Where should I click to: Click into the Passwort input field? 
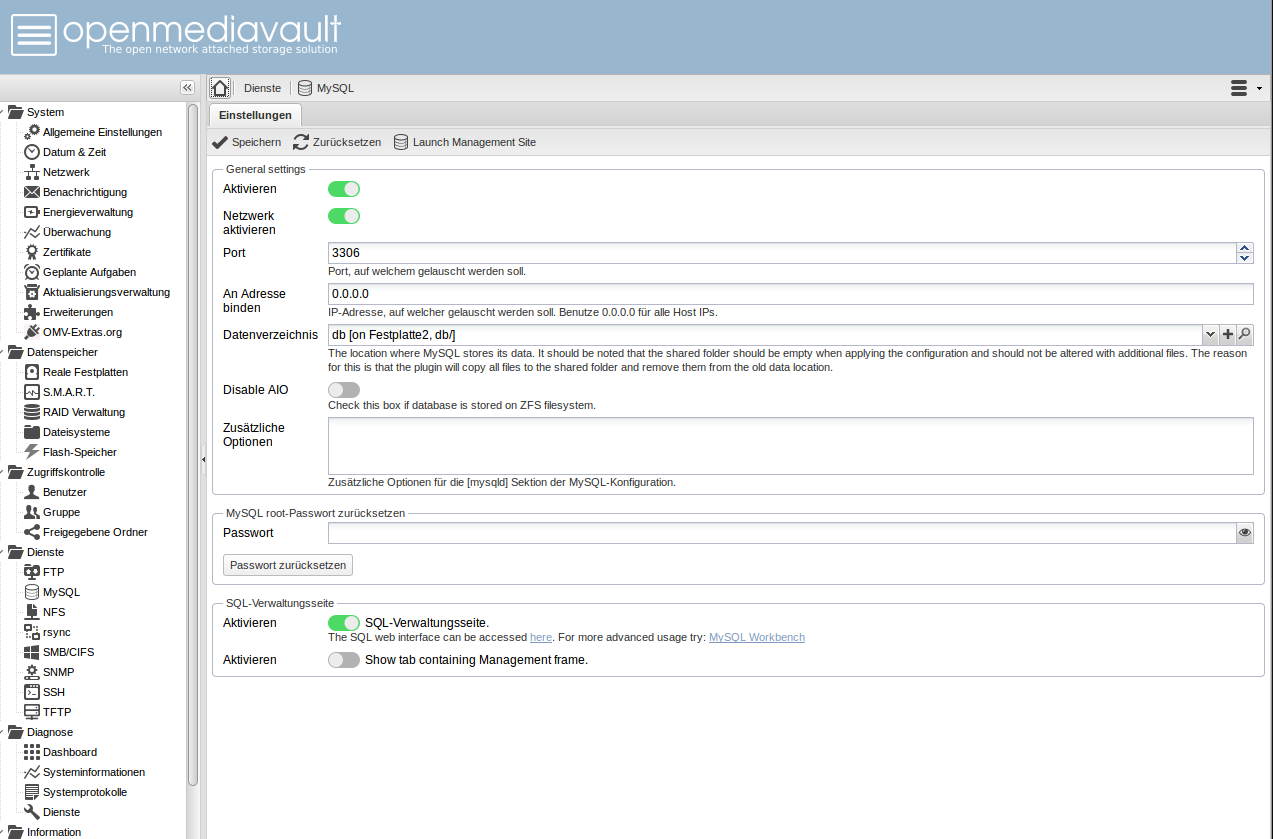782,534
